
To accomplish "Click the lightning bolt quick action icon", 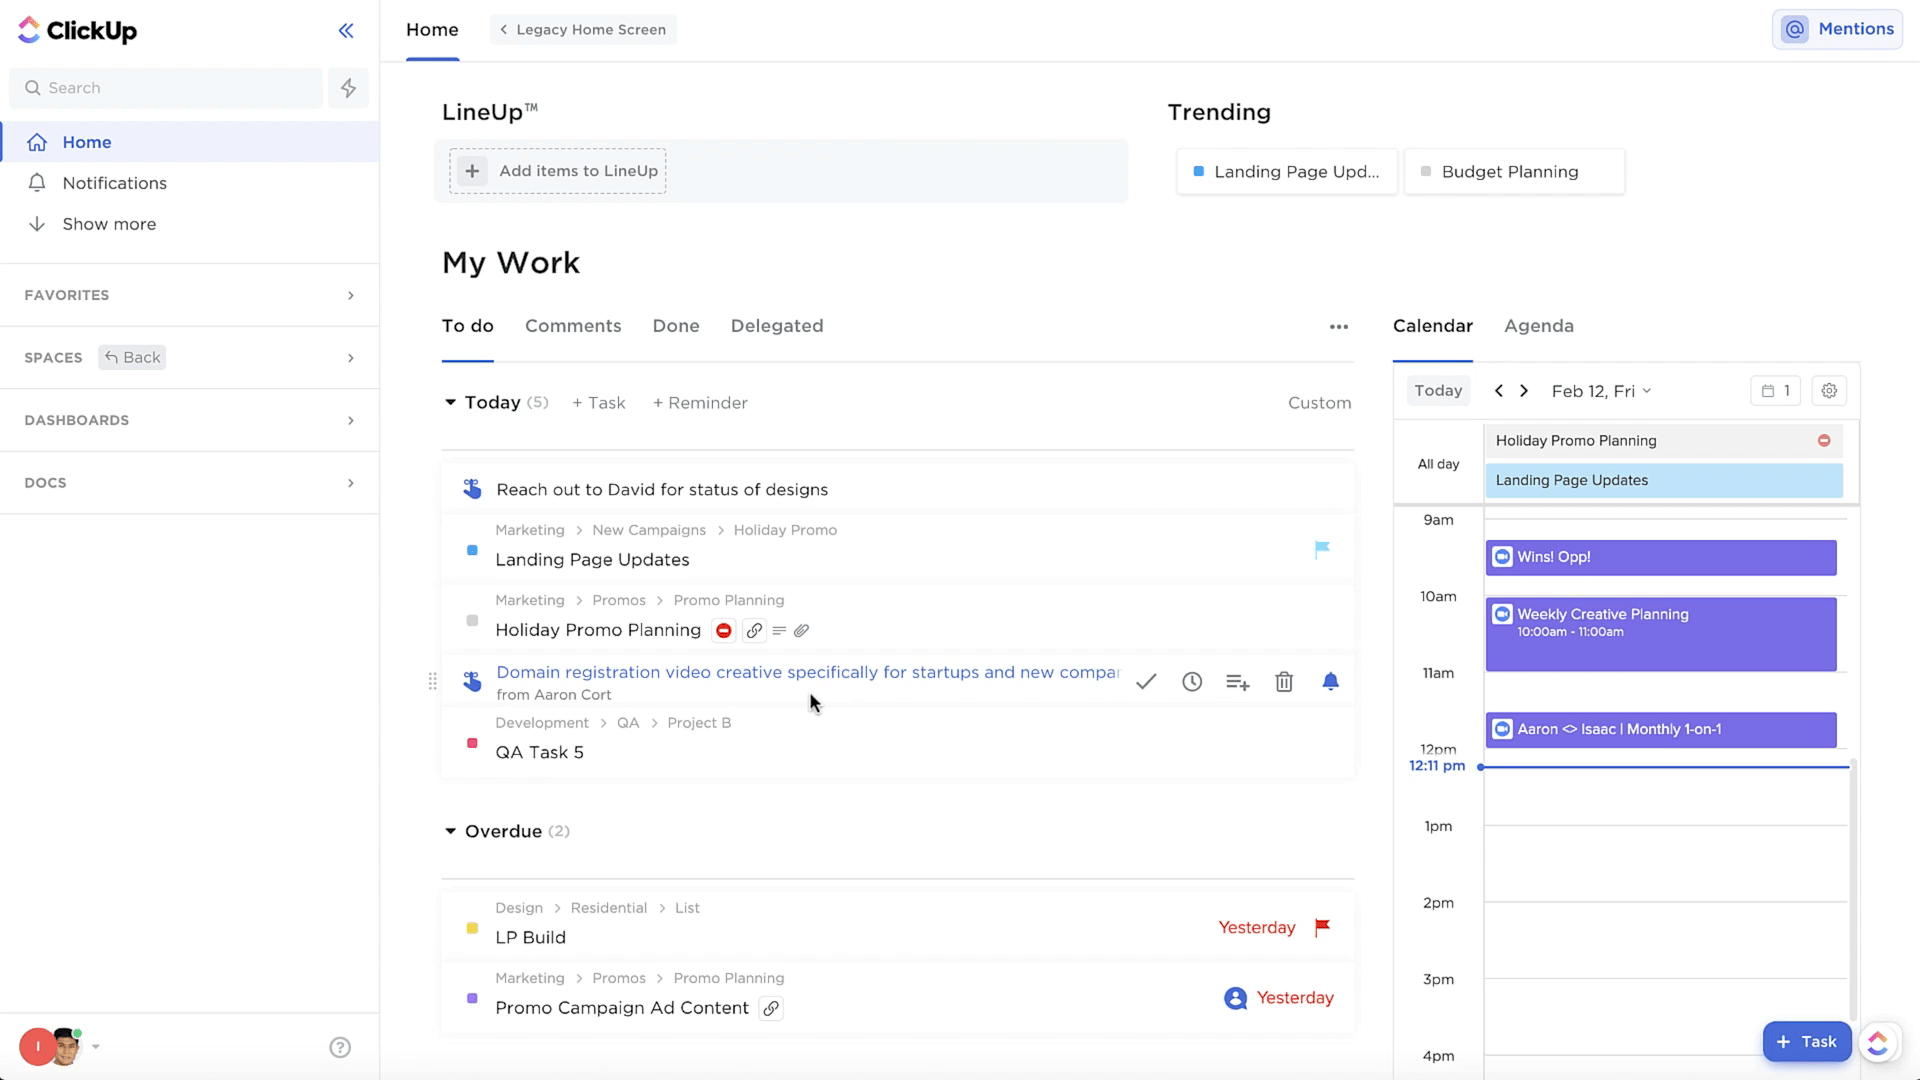I will pos(348,88).
